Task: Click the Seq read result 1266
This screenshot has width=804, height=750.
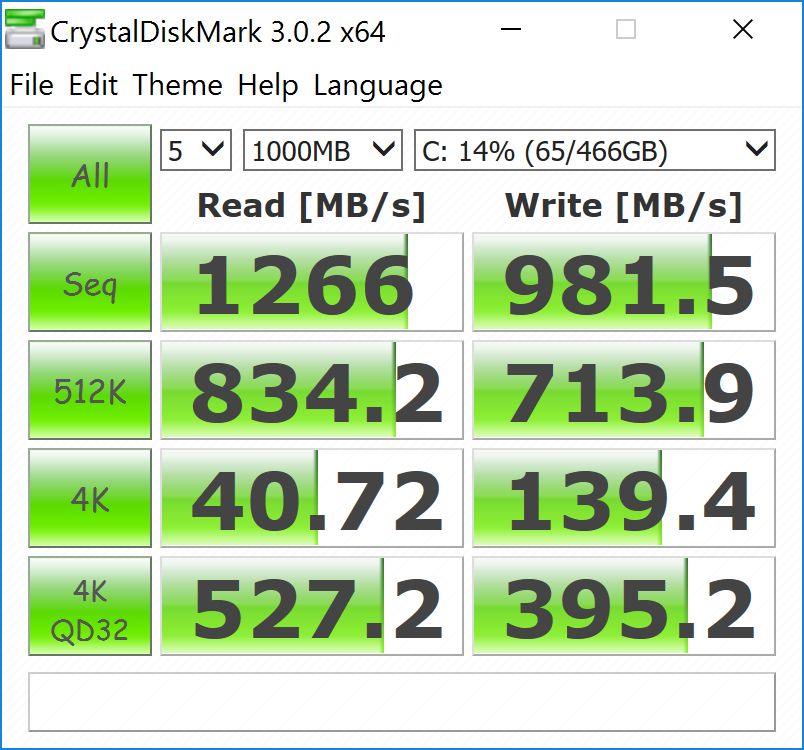Action: coord(312,282)
